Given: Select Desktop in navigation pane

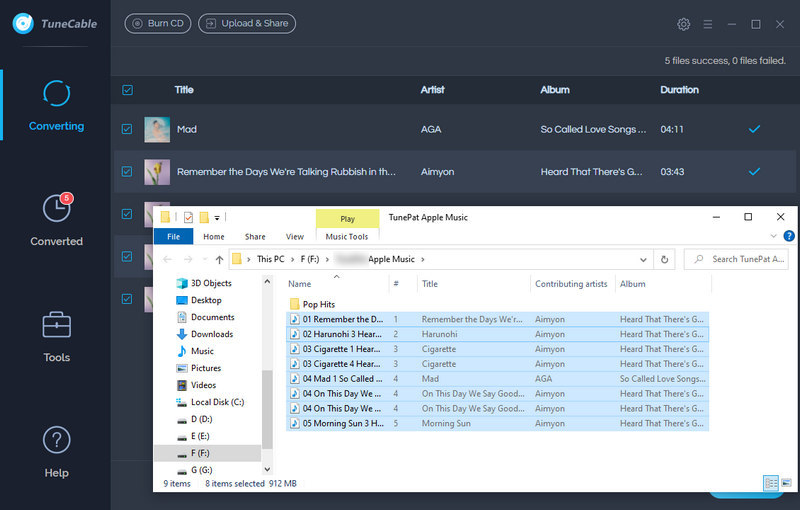Looking at the screenshot, I should [x=206, y=300].
